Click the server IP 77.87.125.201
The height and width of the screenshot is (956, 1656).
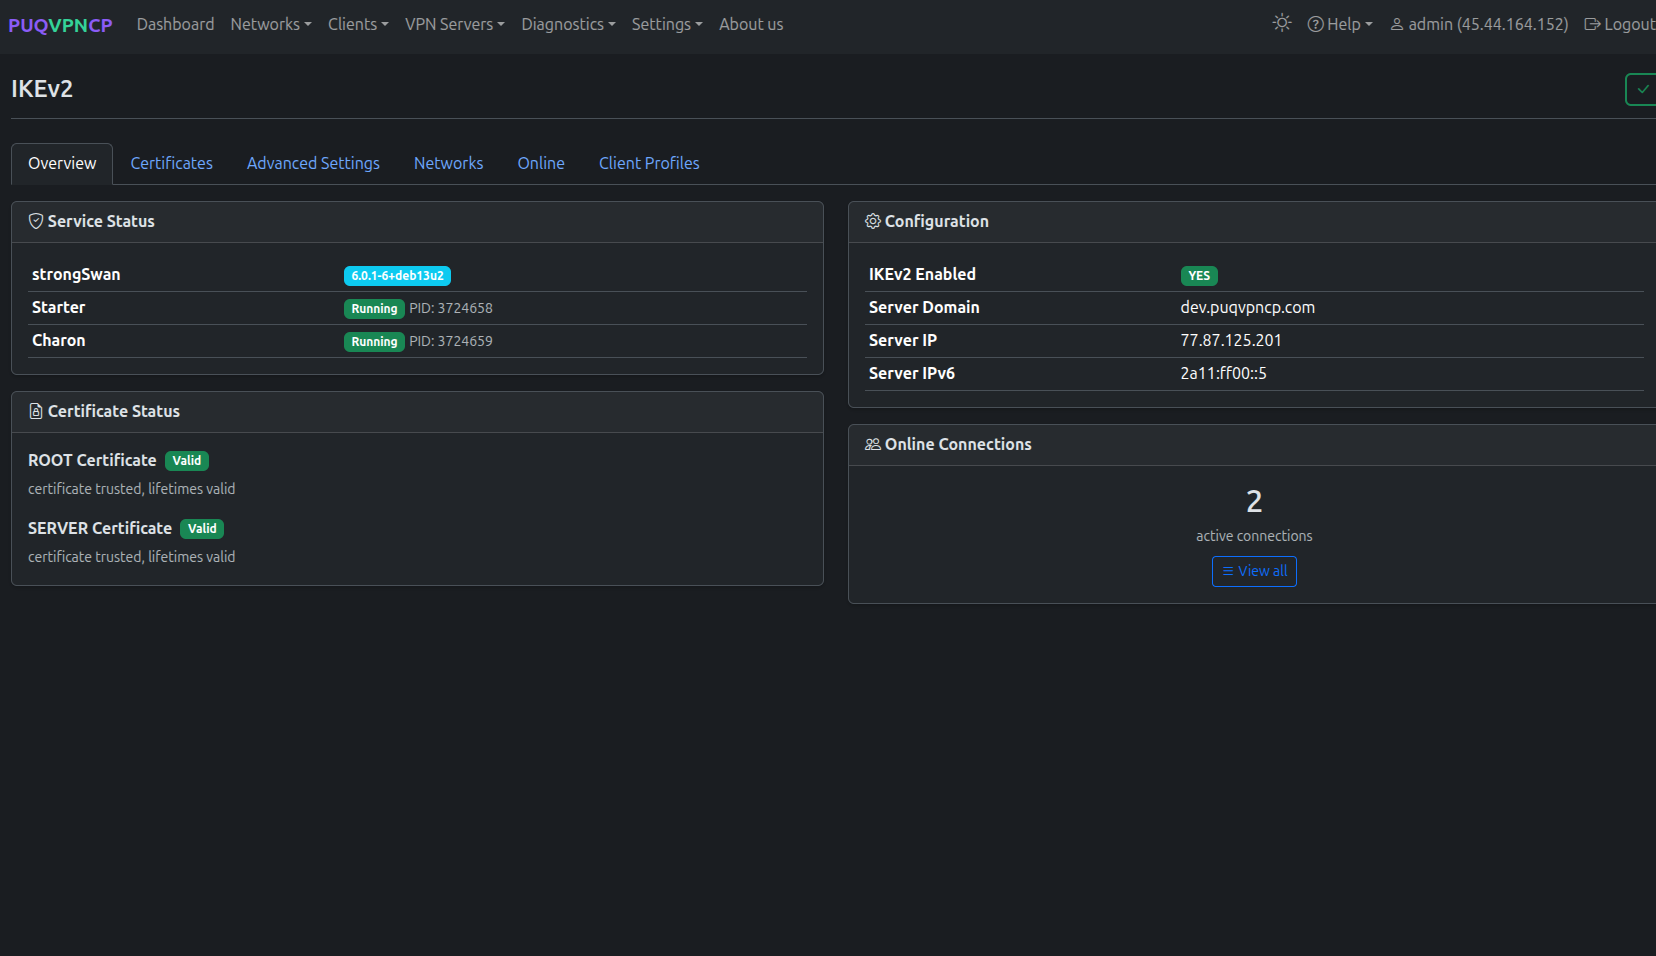1230,340
